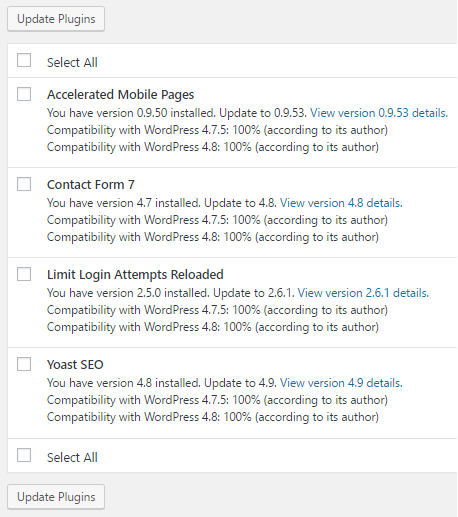Click Yoast SEO's WordPress 4.8 compatibility line
Viewport: 458px width, 517px height.
click(213, 417)
